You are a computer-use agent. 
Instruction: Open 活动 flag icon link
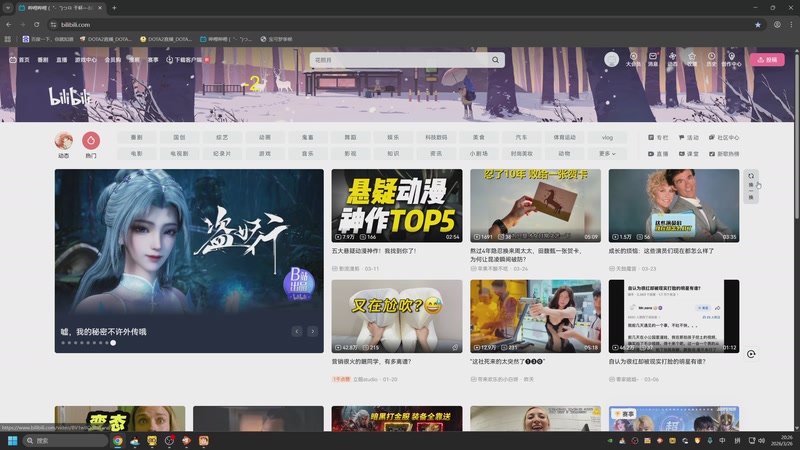pyautogui.click(x=688, y=138)
